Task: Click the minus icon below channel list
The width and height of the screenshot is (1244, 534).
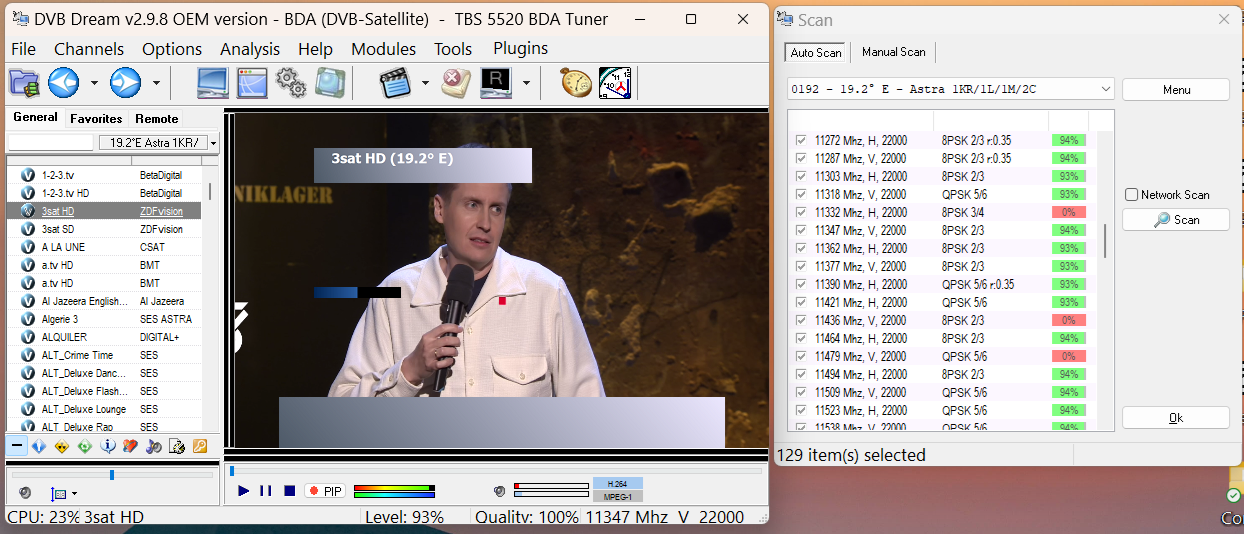Action: [x=17, y=446]
